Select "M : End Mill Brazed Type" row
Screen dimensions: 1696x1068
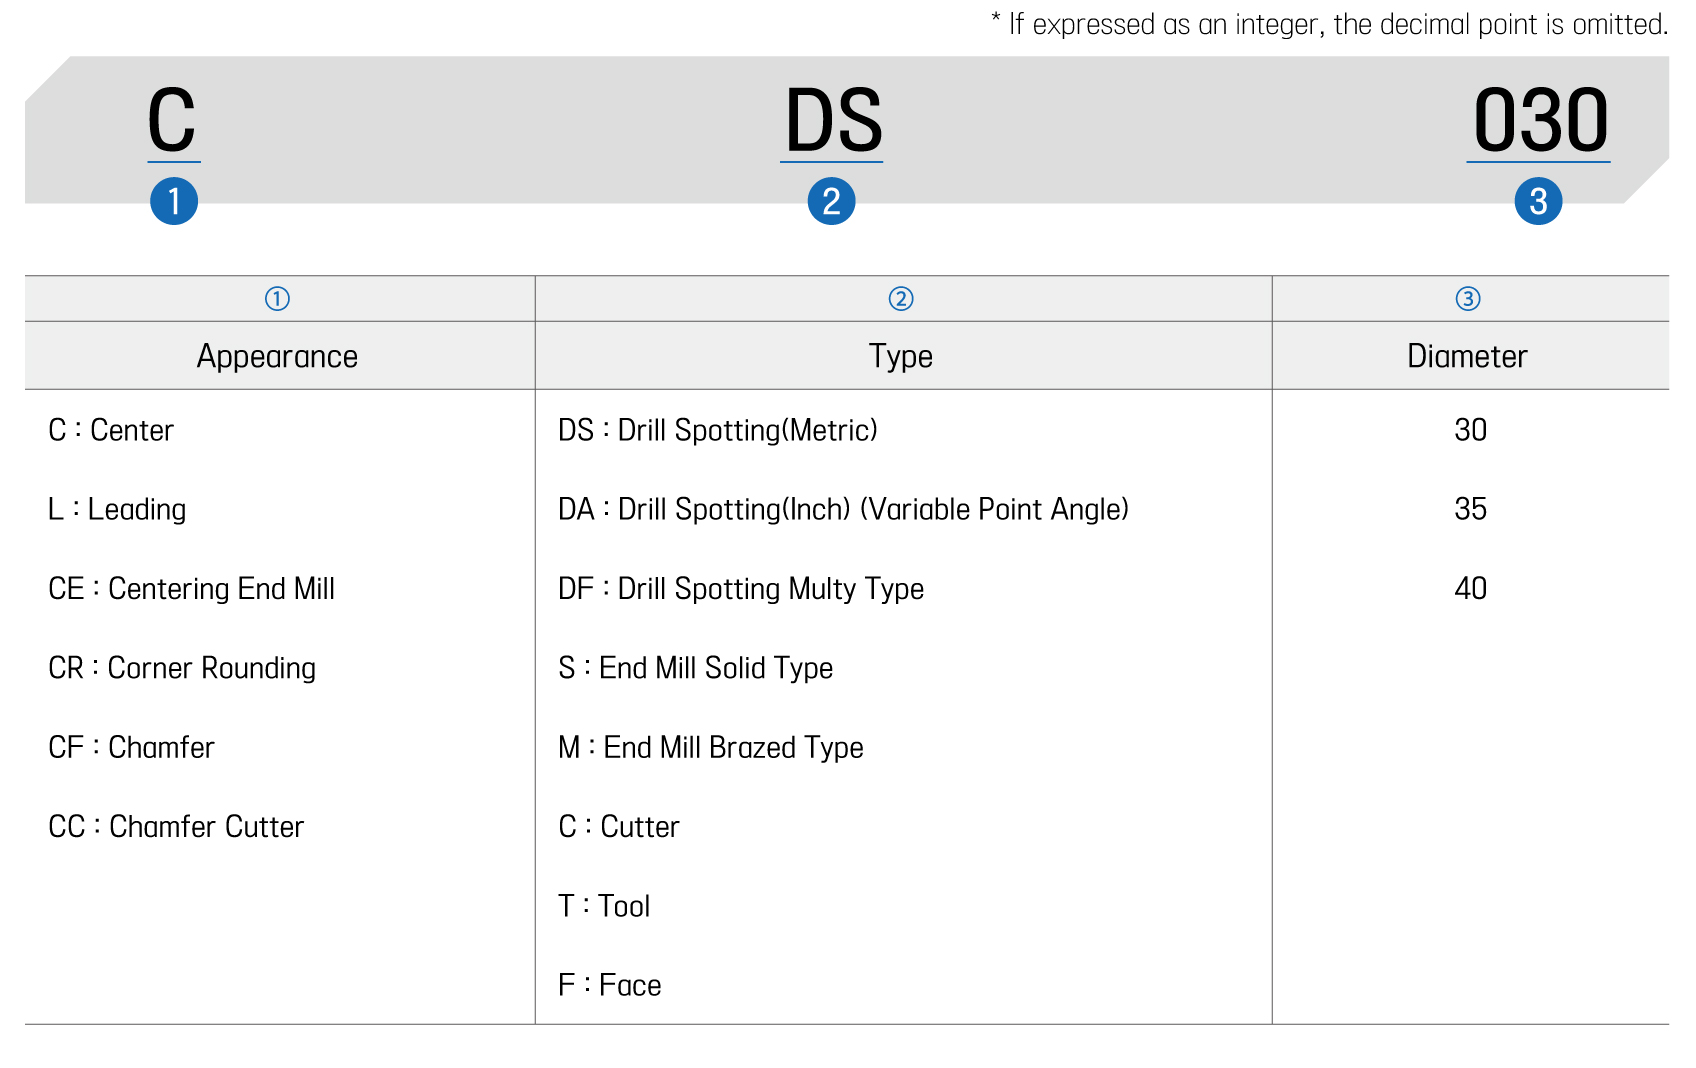(710, 748)
